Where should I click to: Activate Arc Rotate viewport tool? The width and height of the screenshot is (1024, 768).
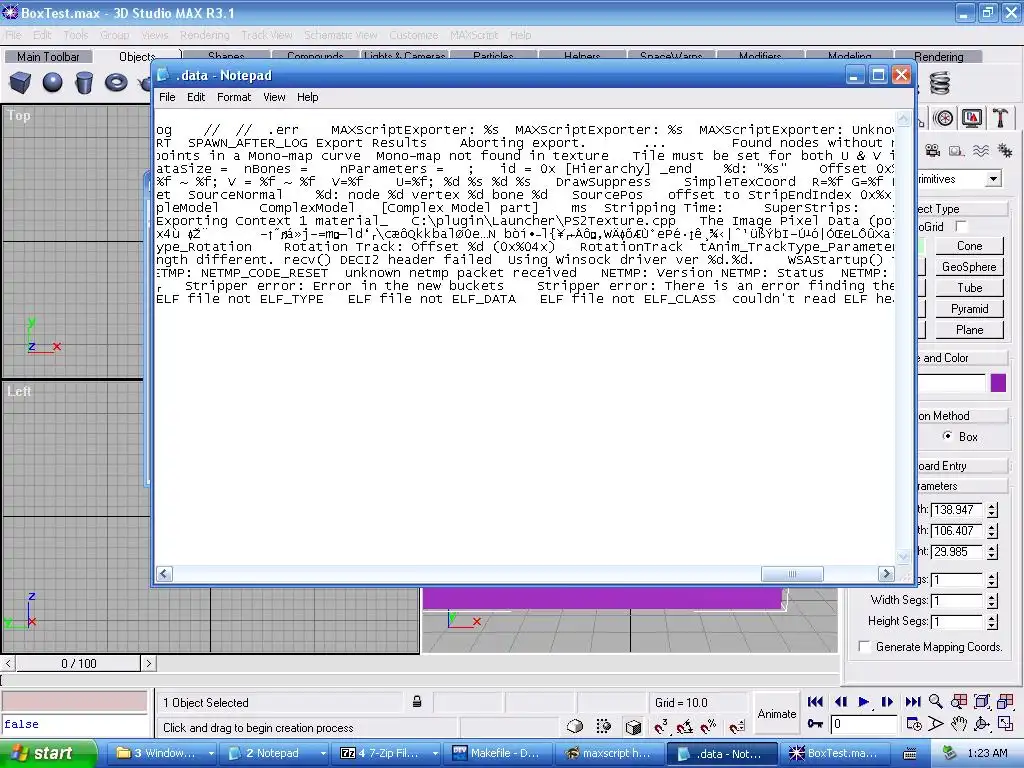click(x=982, y=724)
